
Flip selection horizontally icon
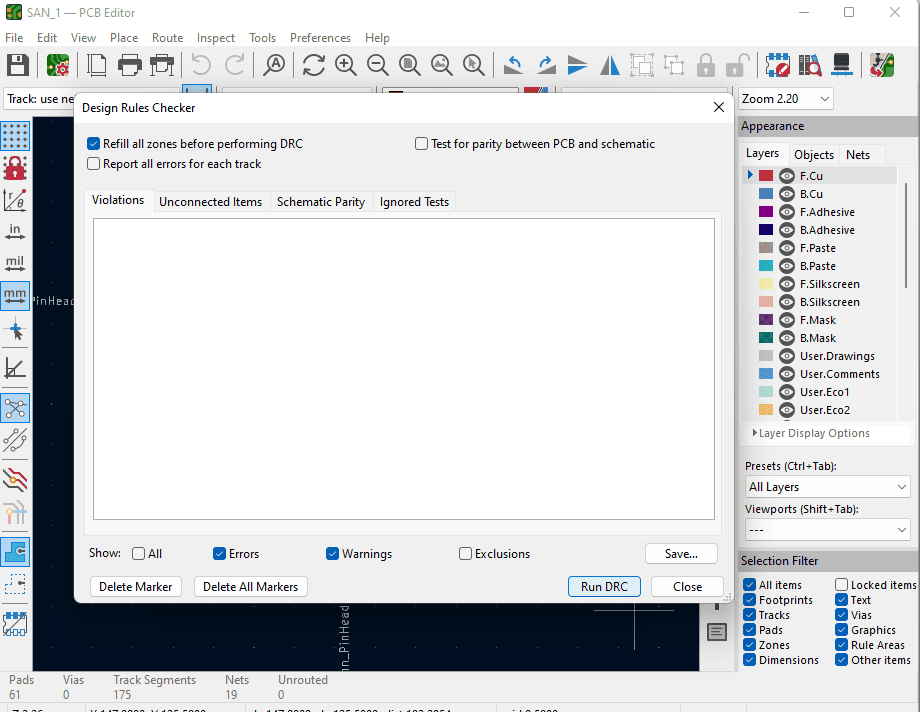tap(610, 65)
